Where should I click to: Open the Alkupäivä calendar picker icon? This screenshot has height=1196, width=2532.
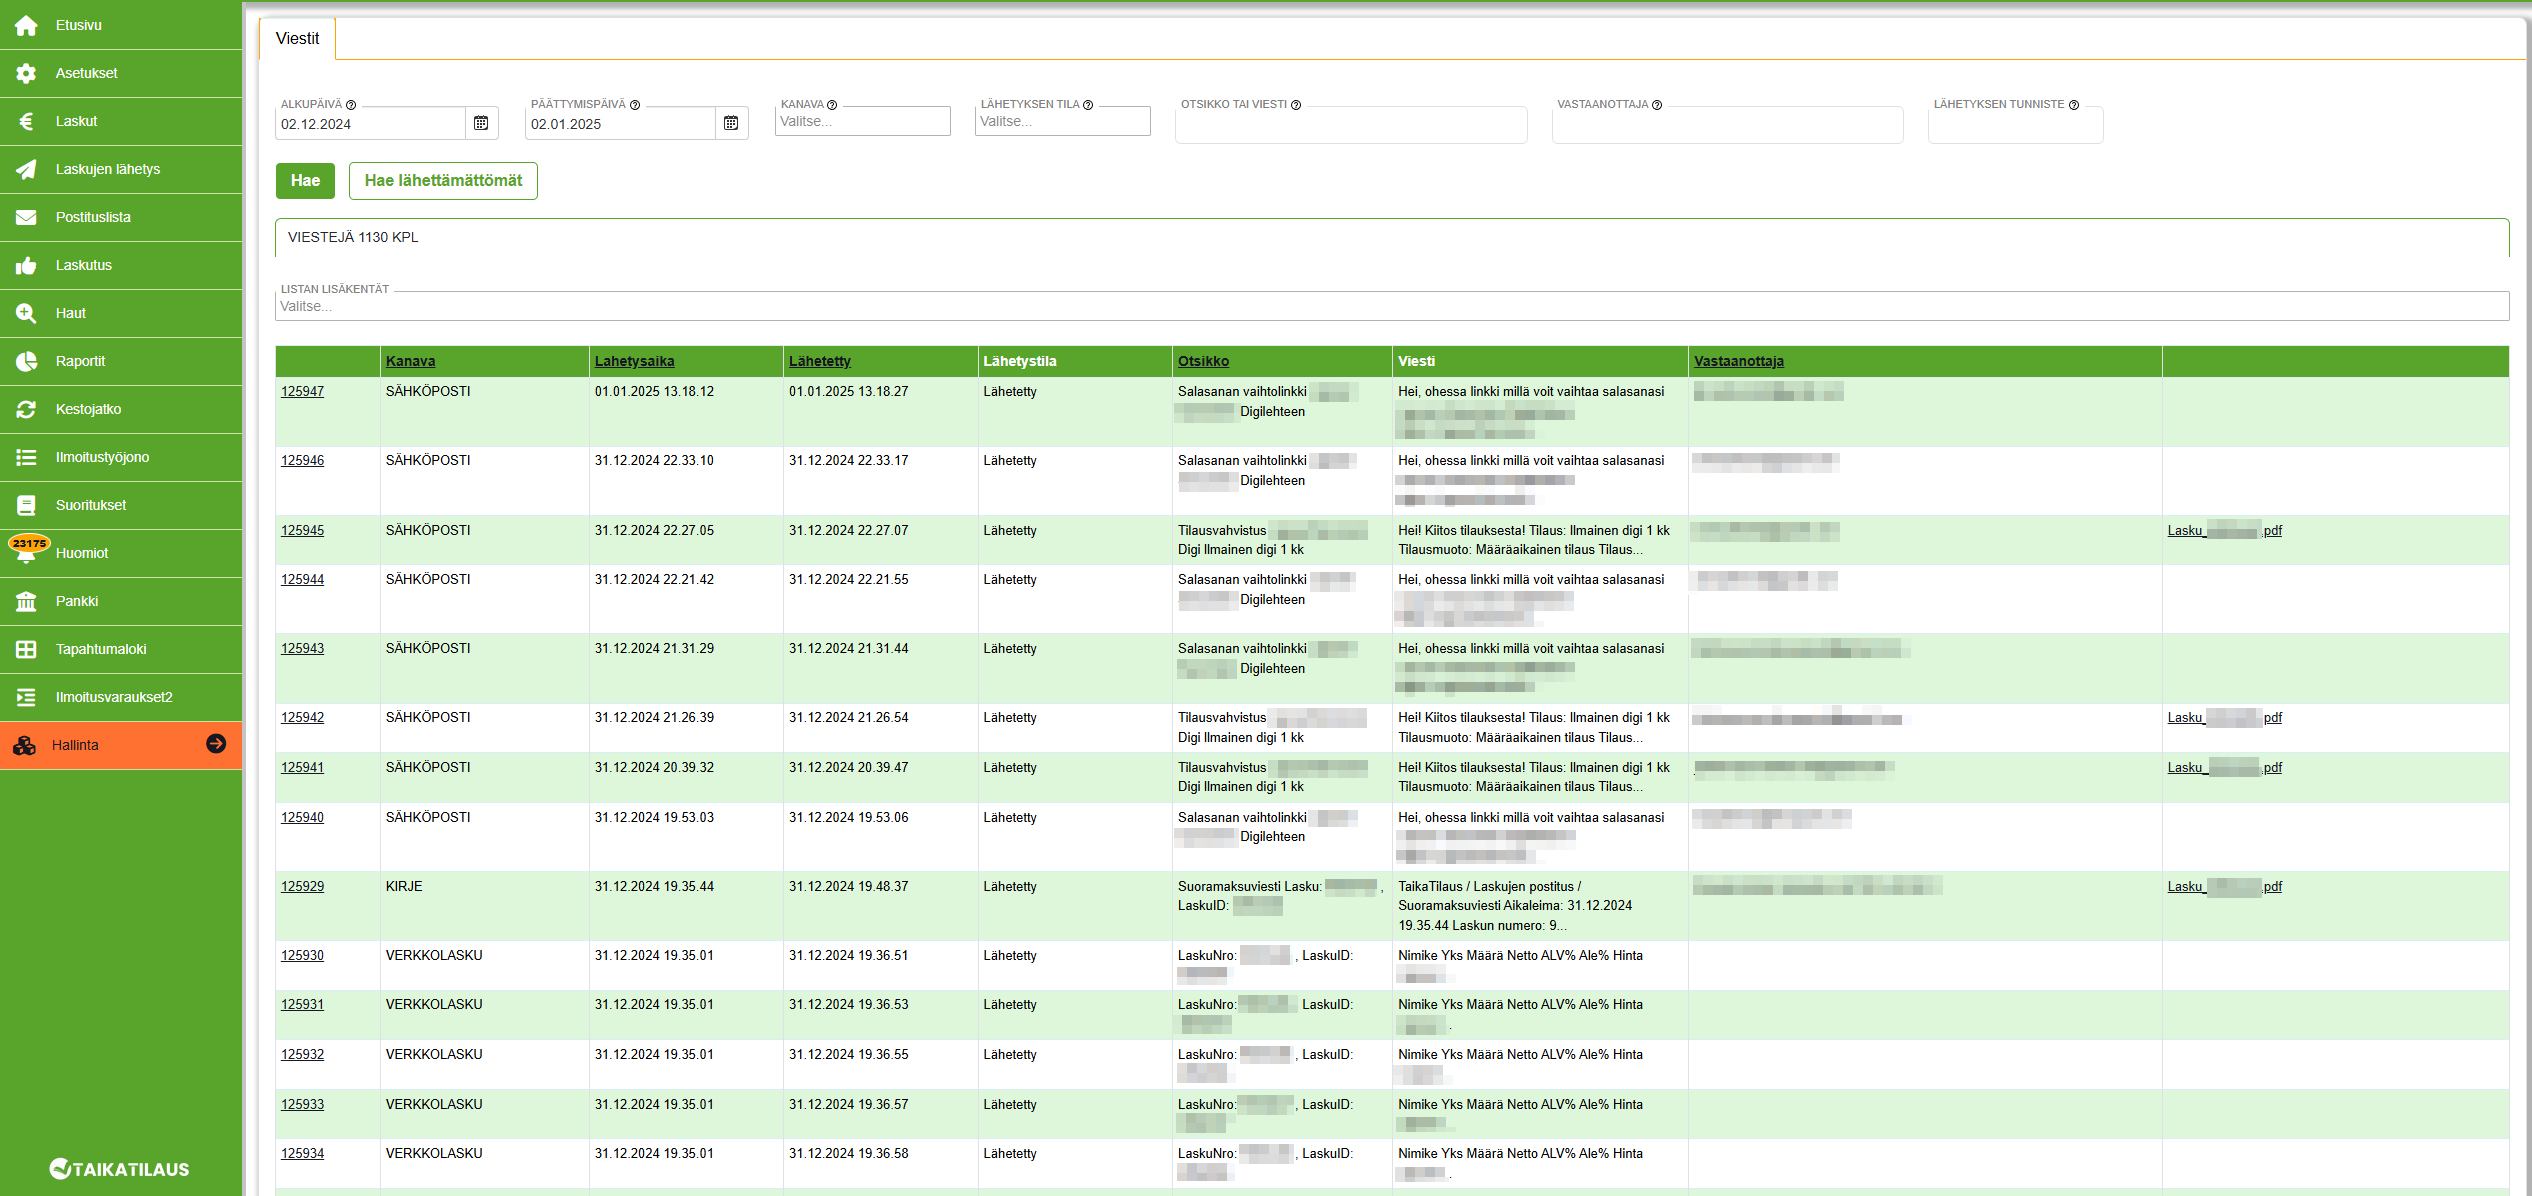[481, 123]
